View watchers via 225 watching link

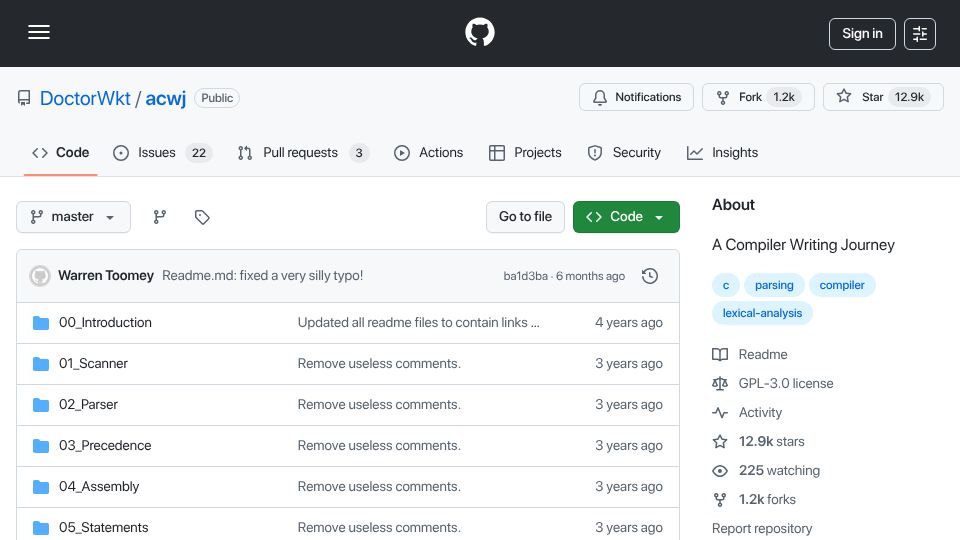coord(766,471)
